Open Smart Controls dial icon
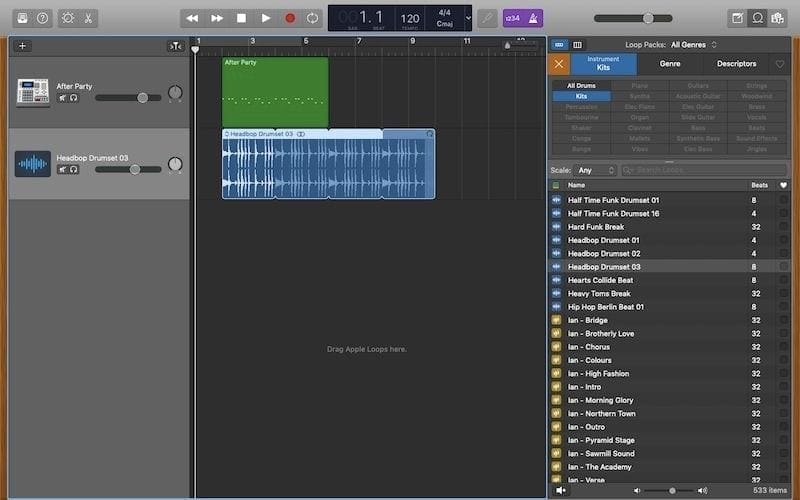800x500 pixels. [x=68, y=18]
